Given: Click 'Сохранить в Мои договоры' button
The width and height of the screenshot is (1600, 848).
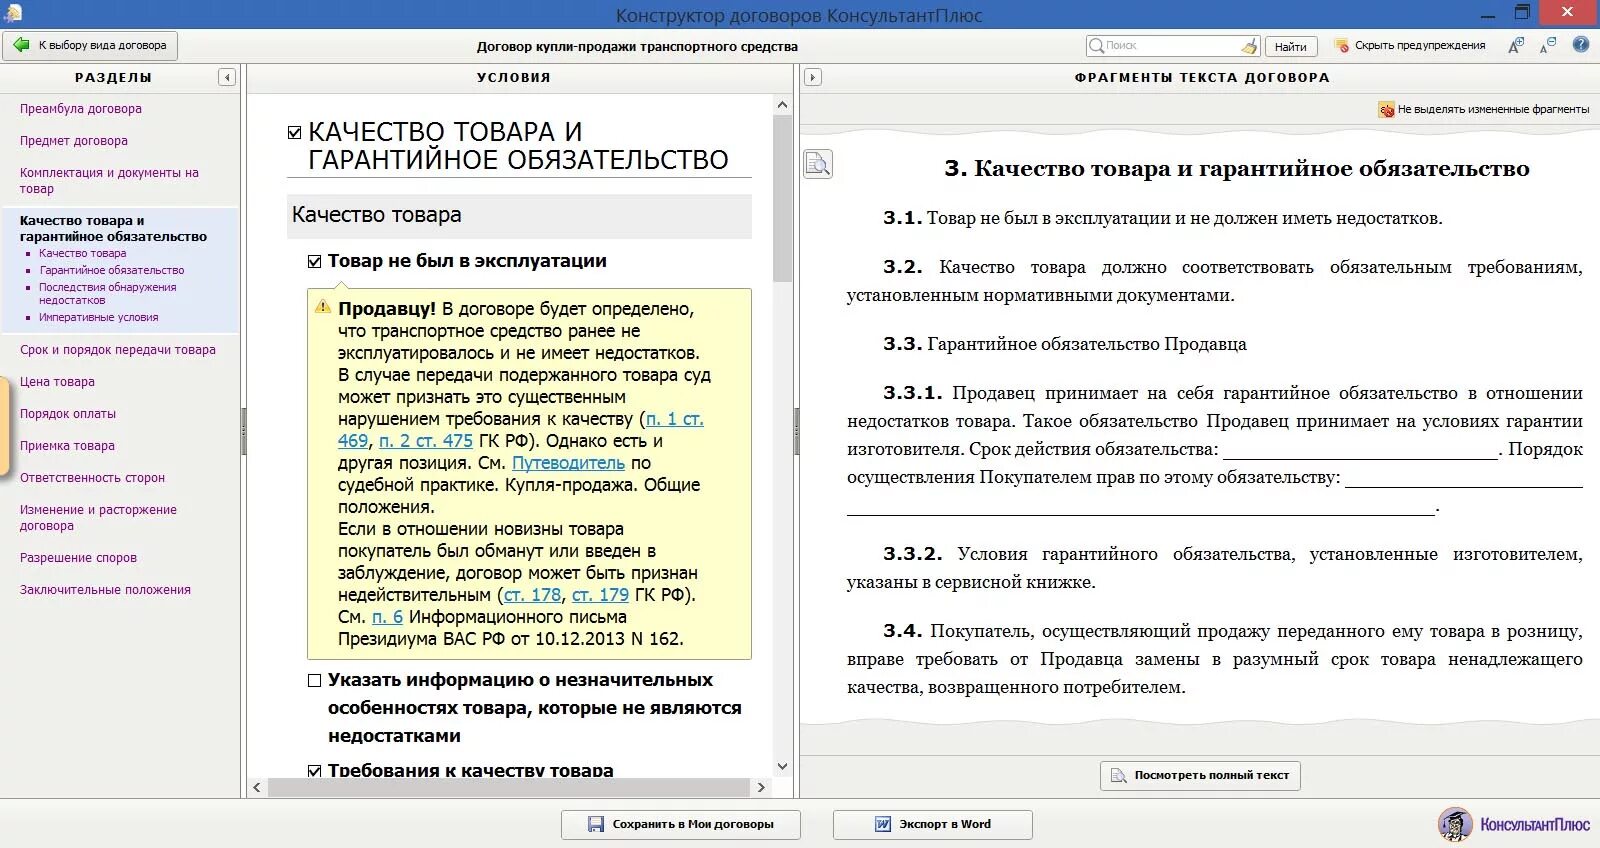Looking at the screenshot, I should [681, 824].
